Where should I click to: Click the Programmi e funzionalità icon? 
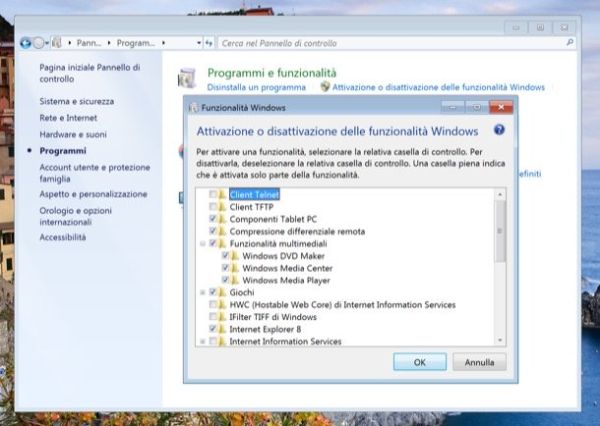[187, 79]
